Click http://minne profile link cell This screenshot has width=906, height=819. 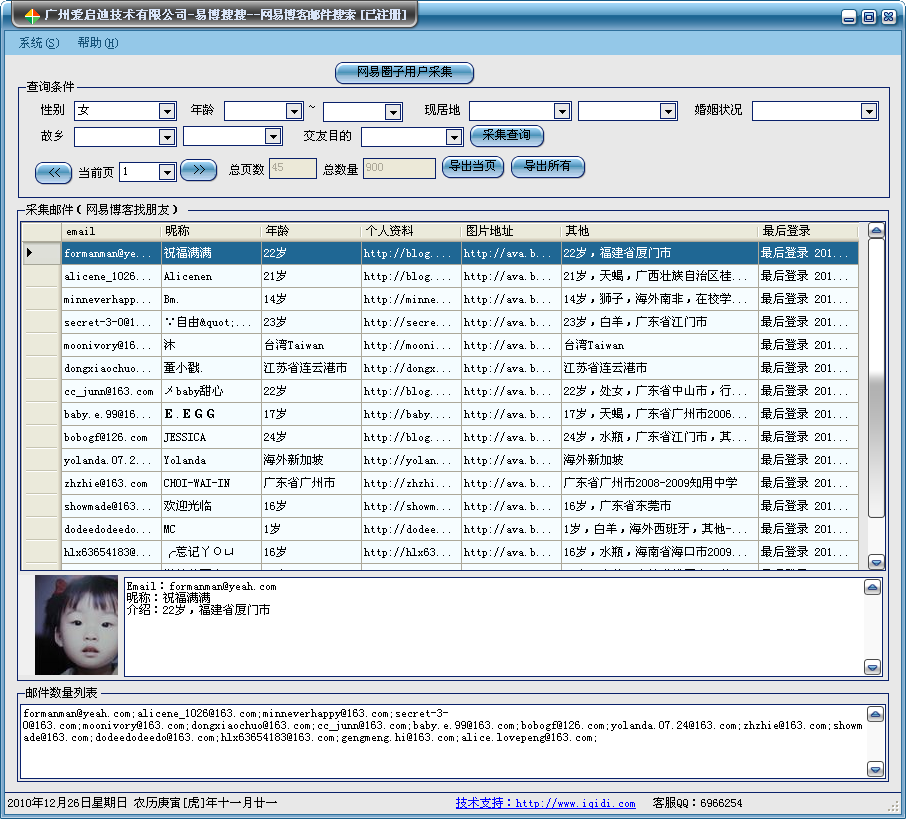point(411,299)
